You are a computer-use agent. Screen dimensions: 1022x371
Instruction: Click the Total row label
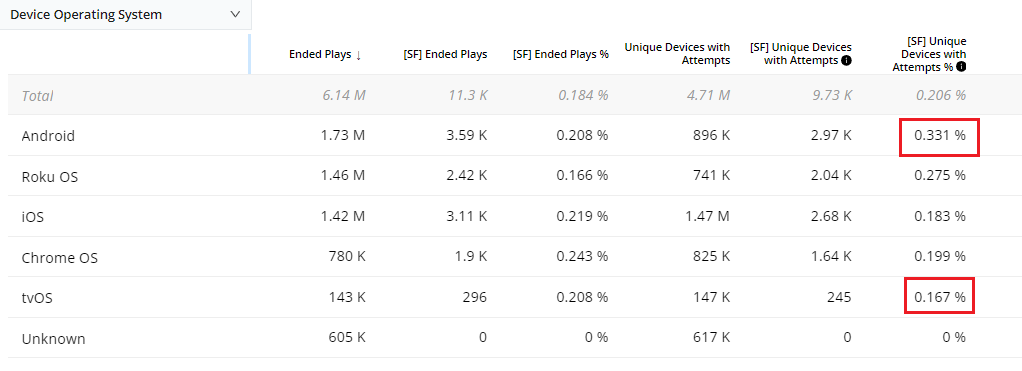coord(37,96)
